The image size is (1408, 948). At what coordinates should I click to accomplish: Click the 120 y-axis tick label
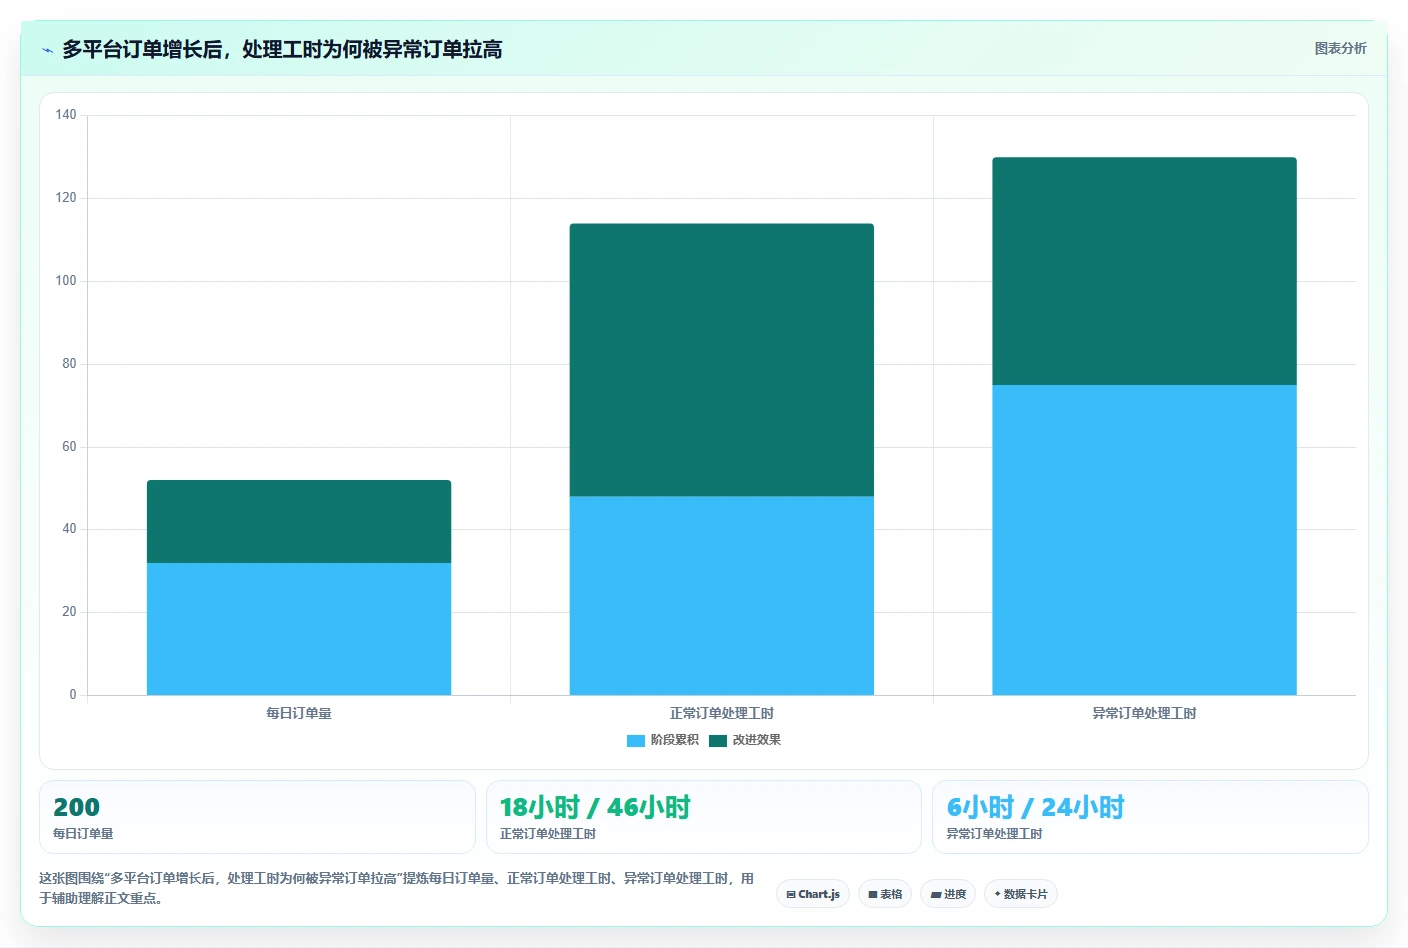[66, 198]
